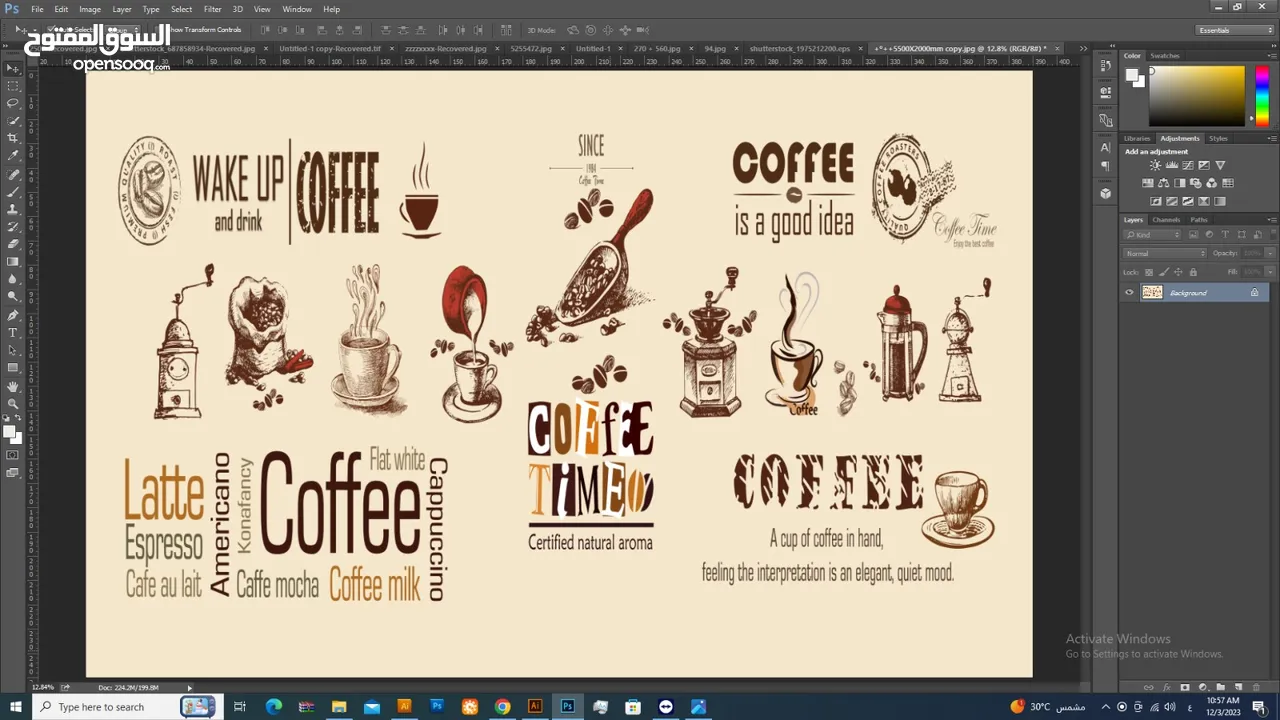Select the Eraser tool
This screenshot has height=720, width=1280.
(x=13, y=244)
